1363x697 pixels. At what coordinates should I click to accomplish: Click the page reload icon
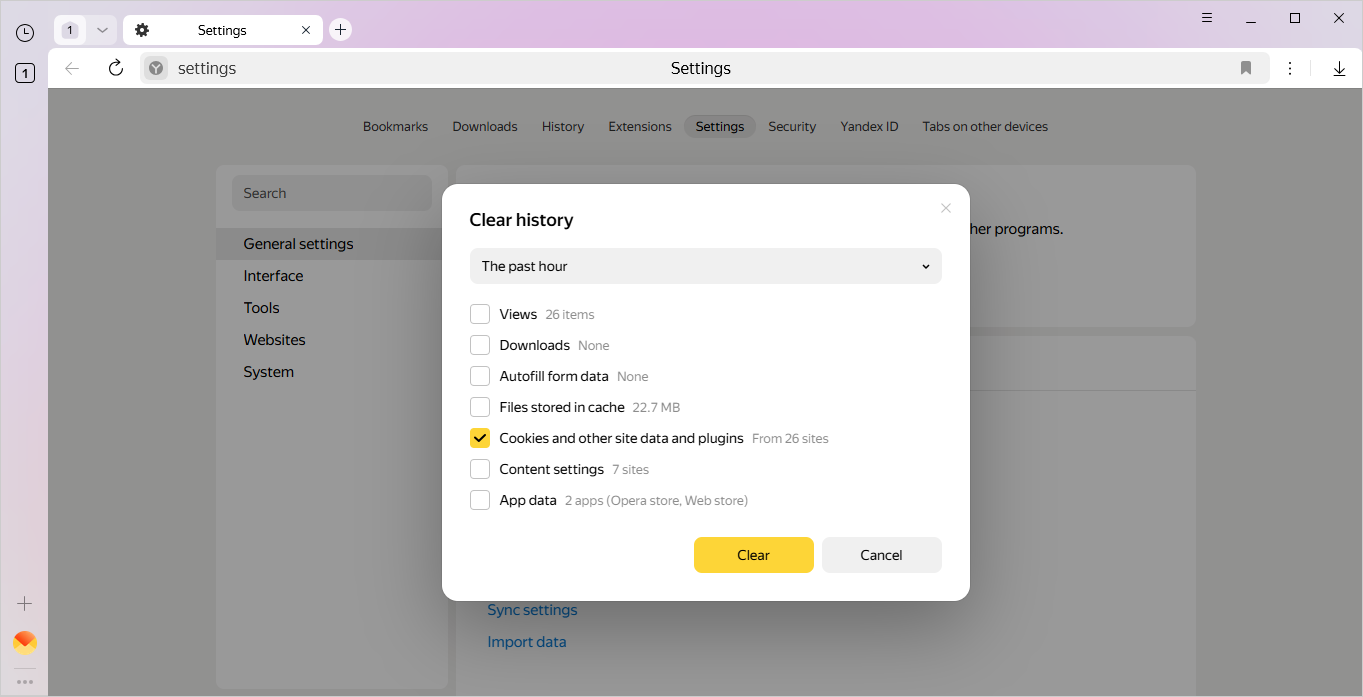(x=116, y=68)
